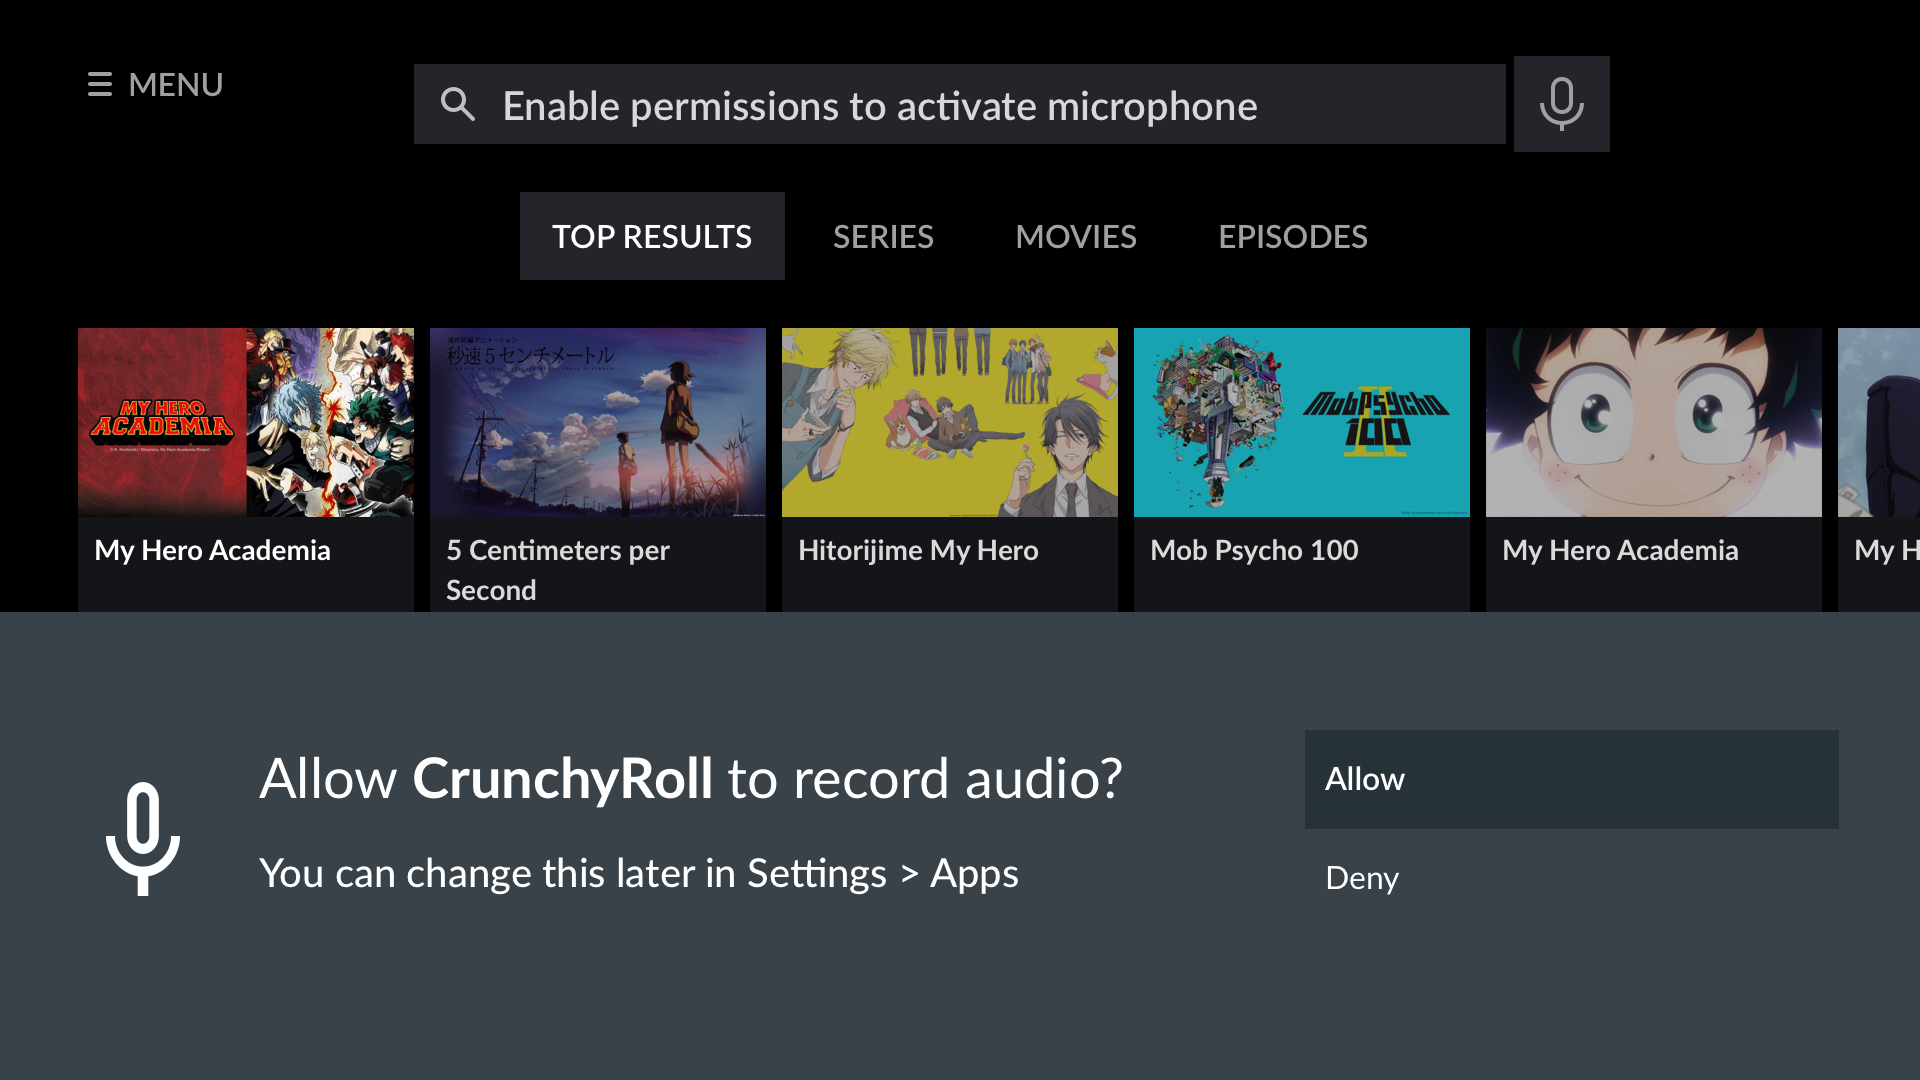Switch to the SERIES tab
This screenshot has height=1080, width=1920.
click(x=883, y=237)
